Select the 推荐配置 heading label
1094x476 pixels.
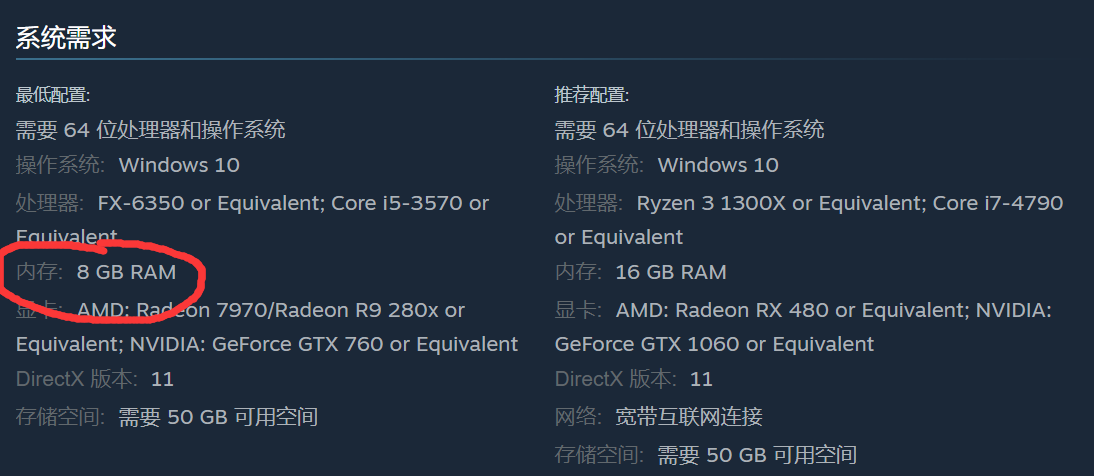click(592, 95)
